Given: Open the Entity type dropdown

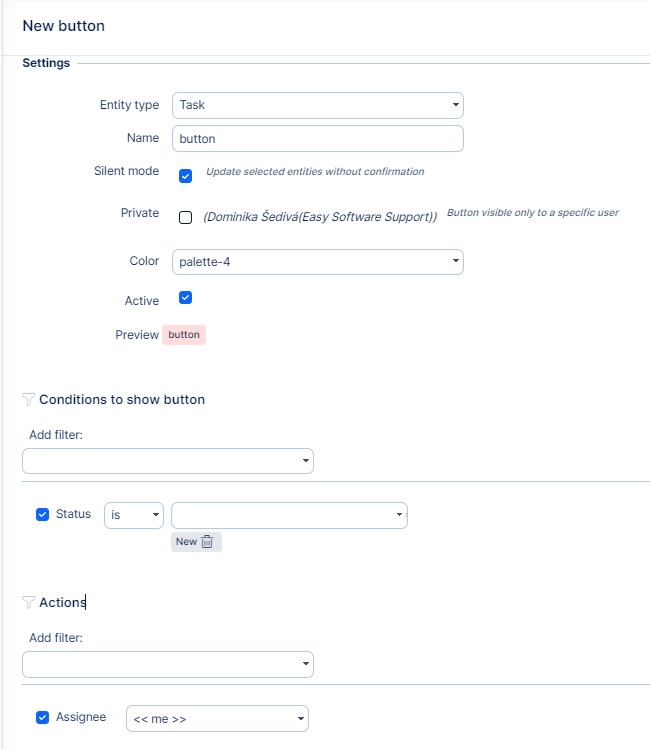Looking at the screenshot, I should pyautogui.click(x=317, y=105).
